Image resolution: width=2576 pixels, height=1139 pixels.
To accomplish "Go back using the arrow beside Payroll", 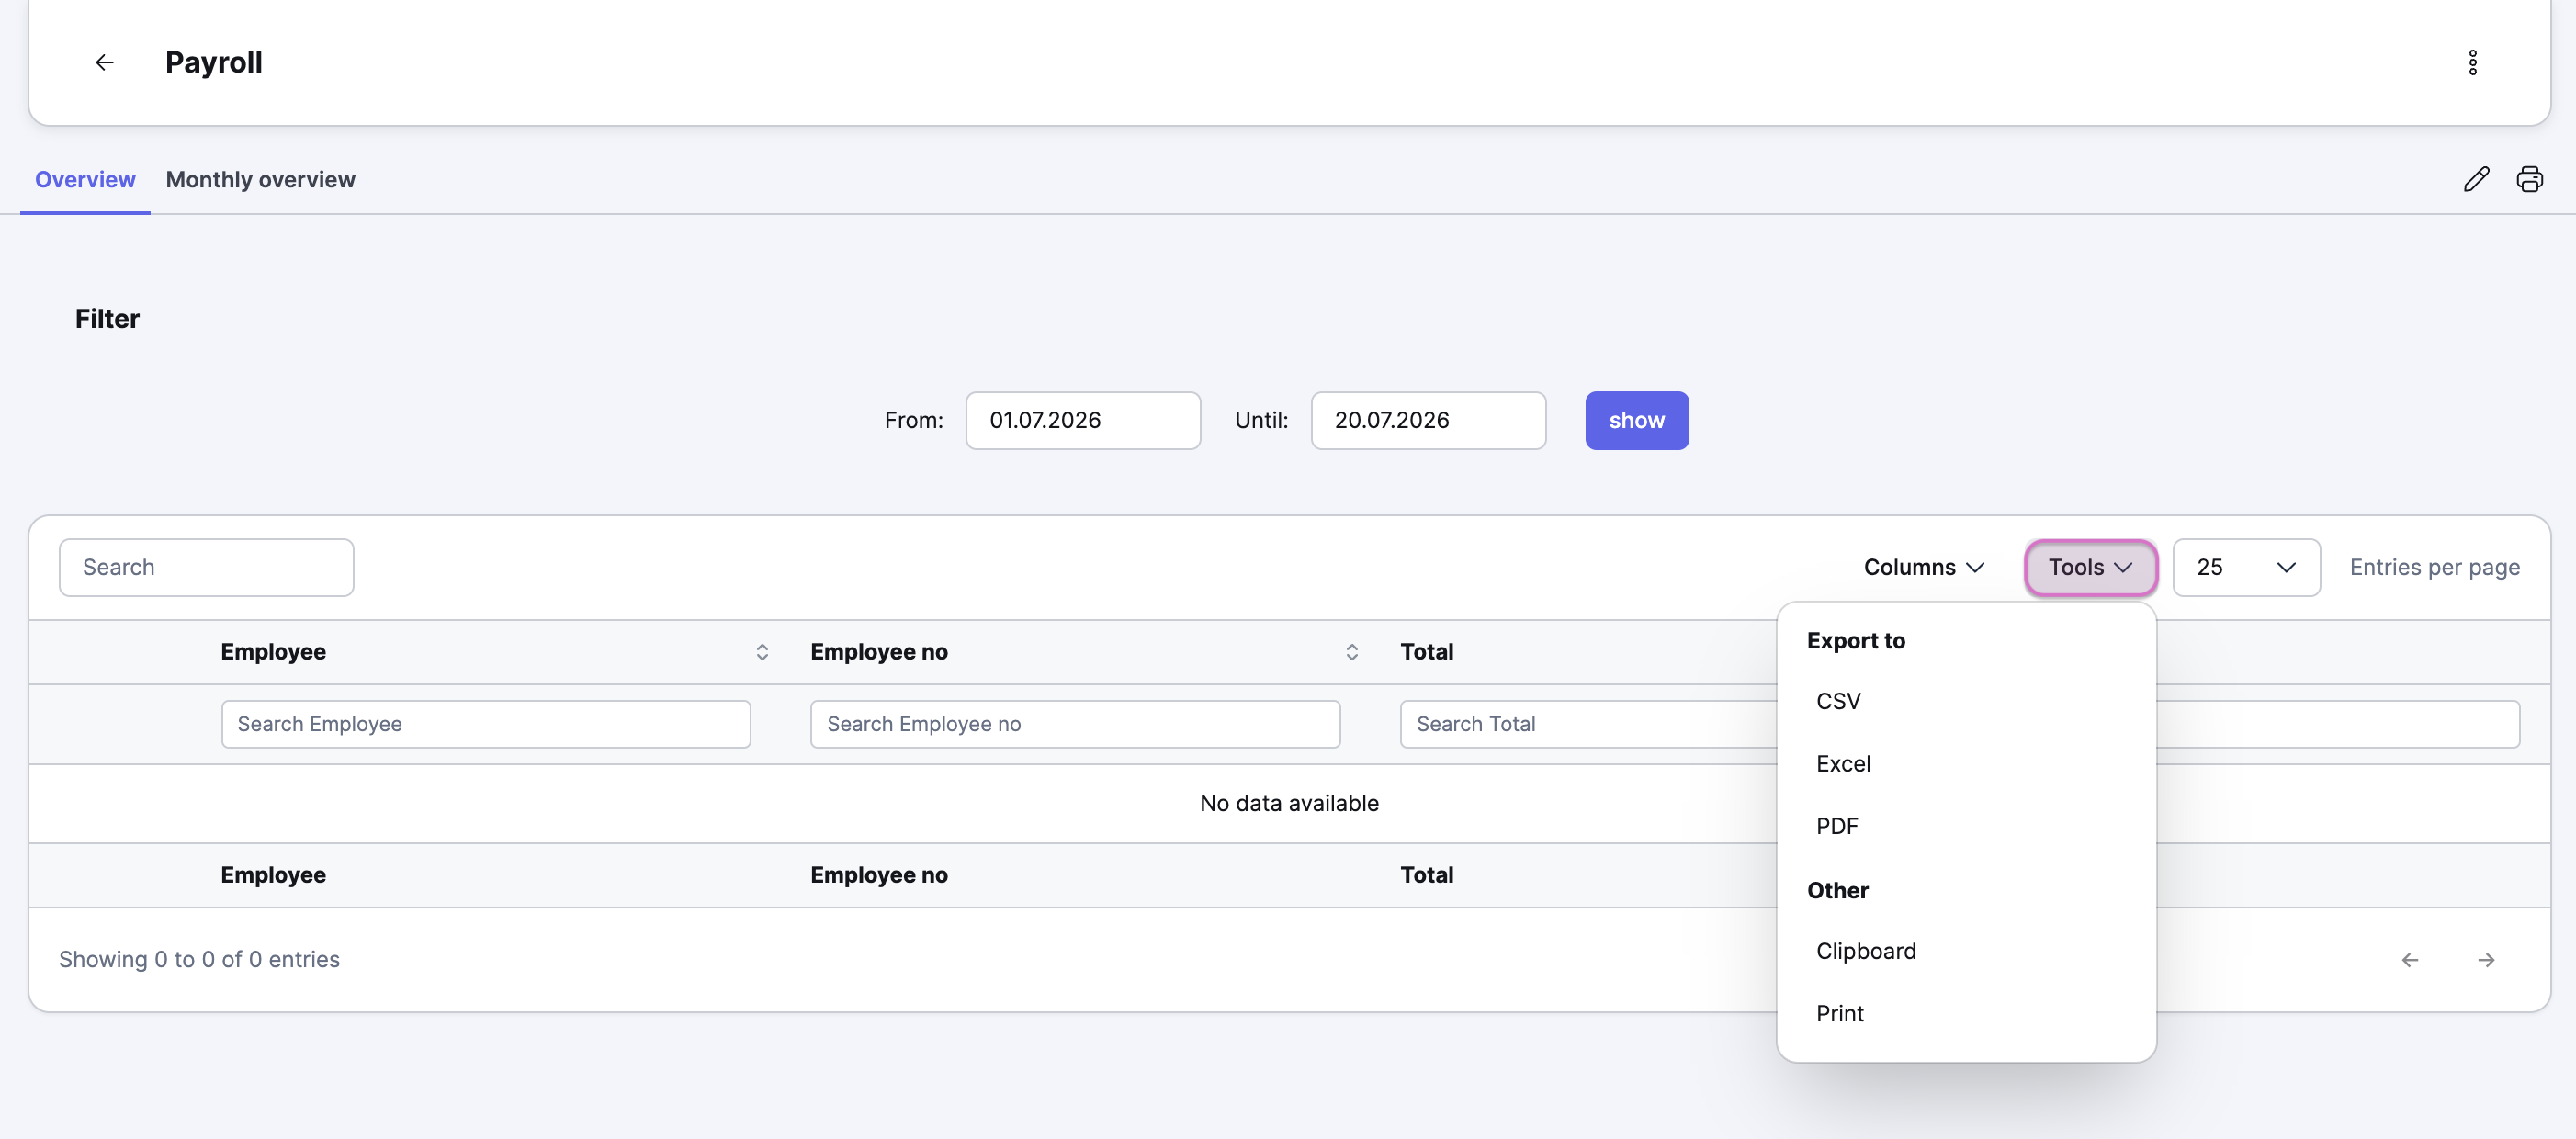I will pos(104,62).
